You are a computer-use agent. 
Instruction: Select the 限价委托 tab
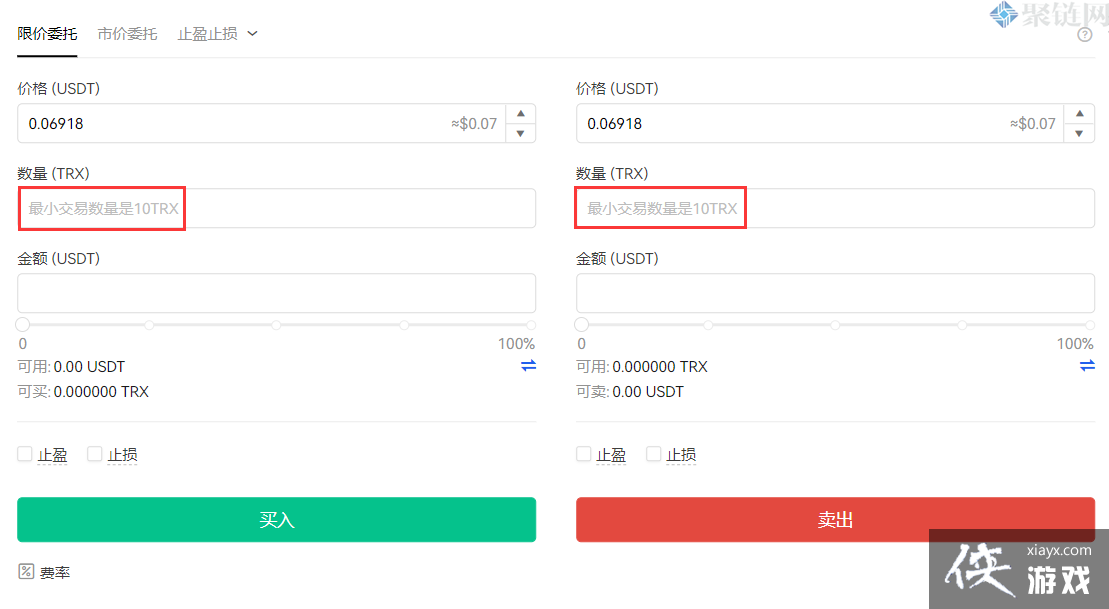(47, 33)
